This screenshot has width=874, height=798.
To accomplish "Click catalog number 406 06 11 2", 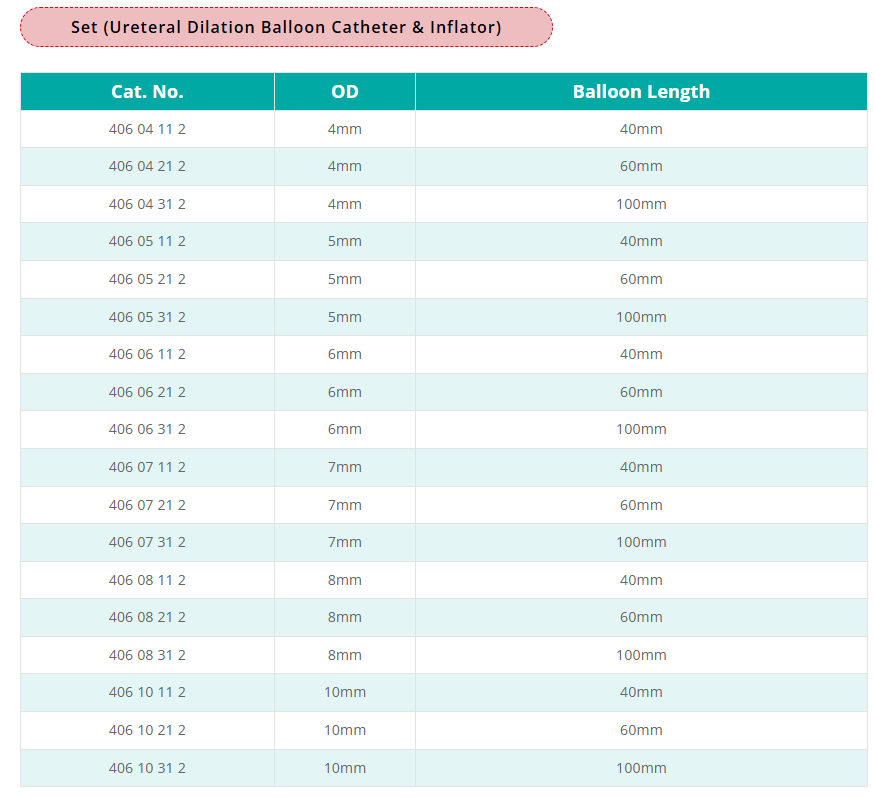I will coord(147,354).
